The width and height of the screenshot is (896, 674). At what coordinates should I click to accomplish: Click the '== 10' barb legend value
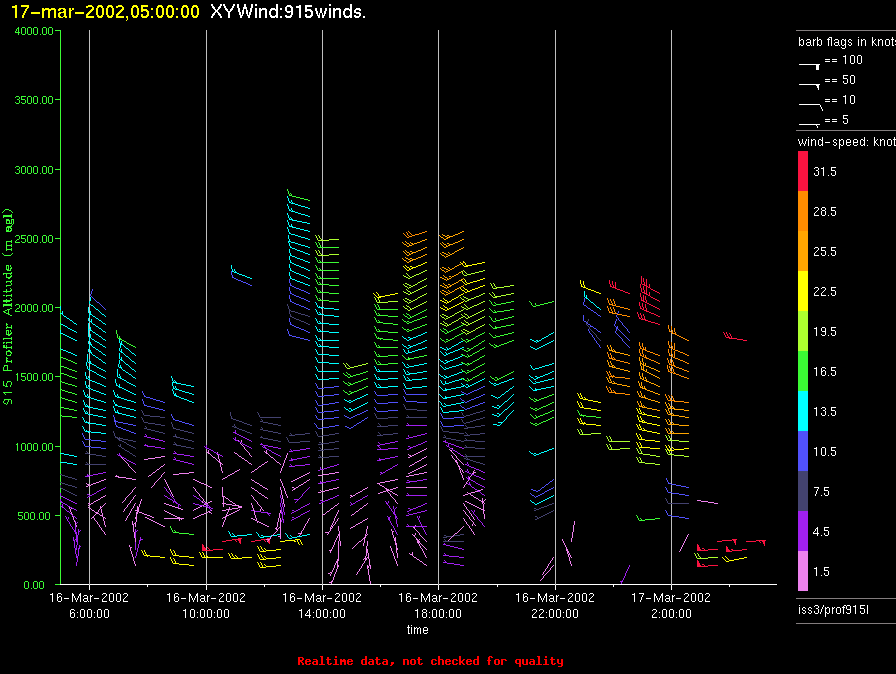point(840,100)
